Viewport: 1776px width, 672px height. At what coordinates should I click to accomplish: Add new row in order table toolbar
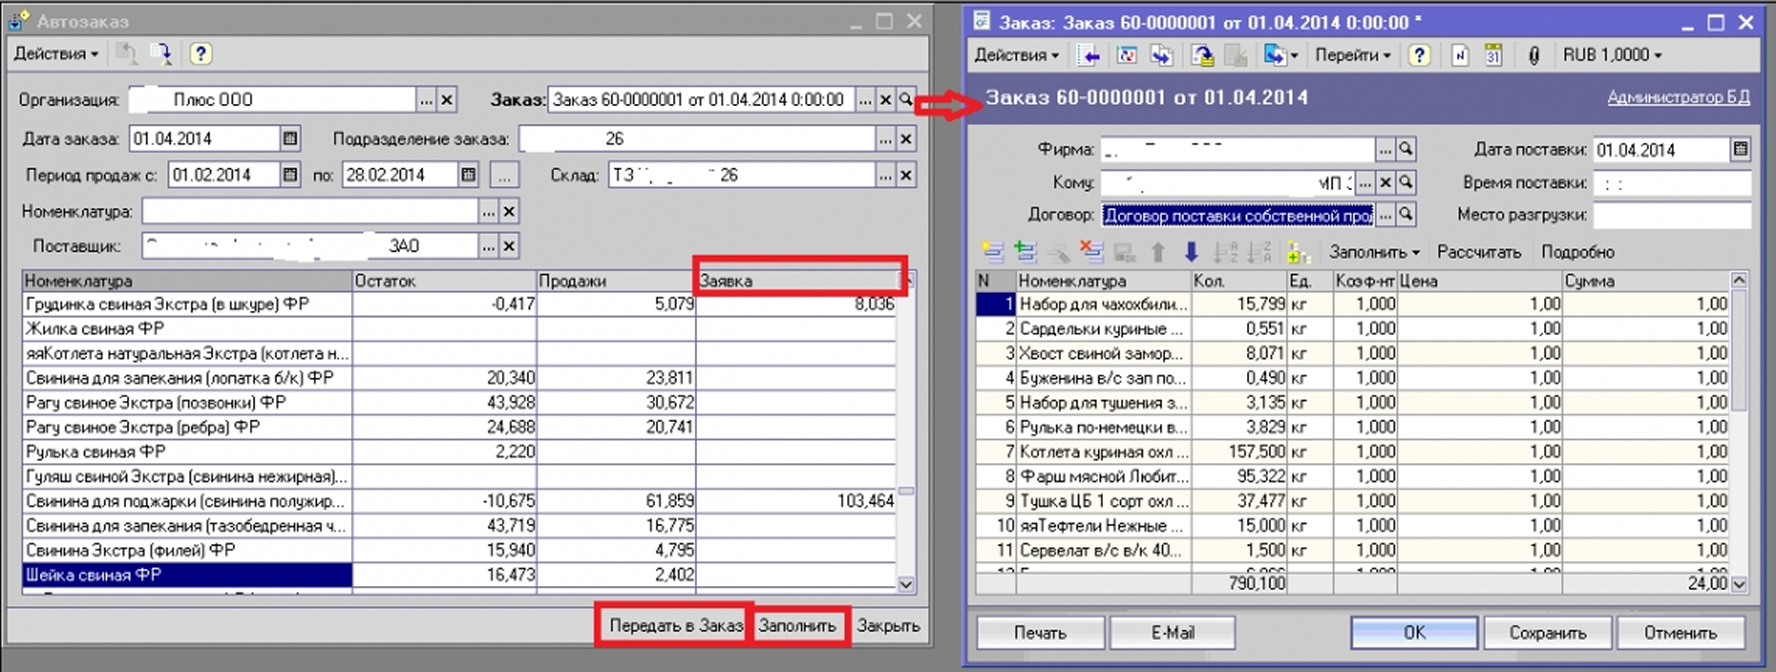[992, 253]
